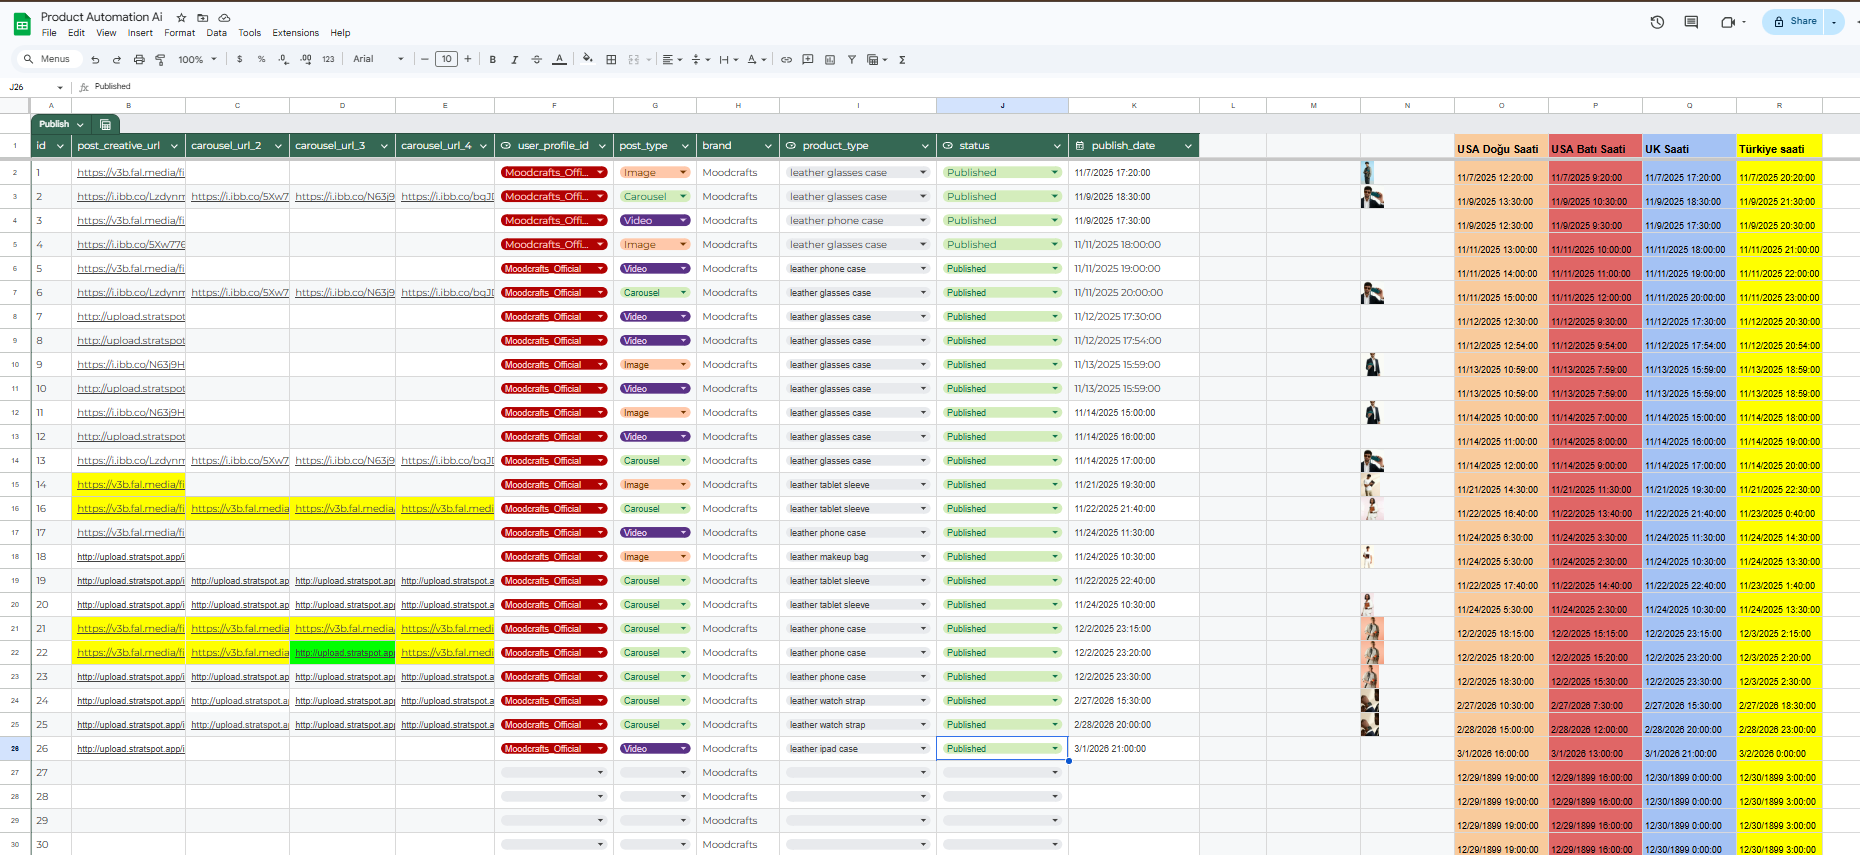Viewport: 1860px width, 855px height.
Task: Click the borders toolbar icon
Action: (611, 60)
